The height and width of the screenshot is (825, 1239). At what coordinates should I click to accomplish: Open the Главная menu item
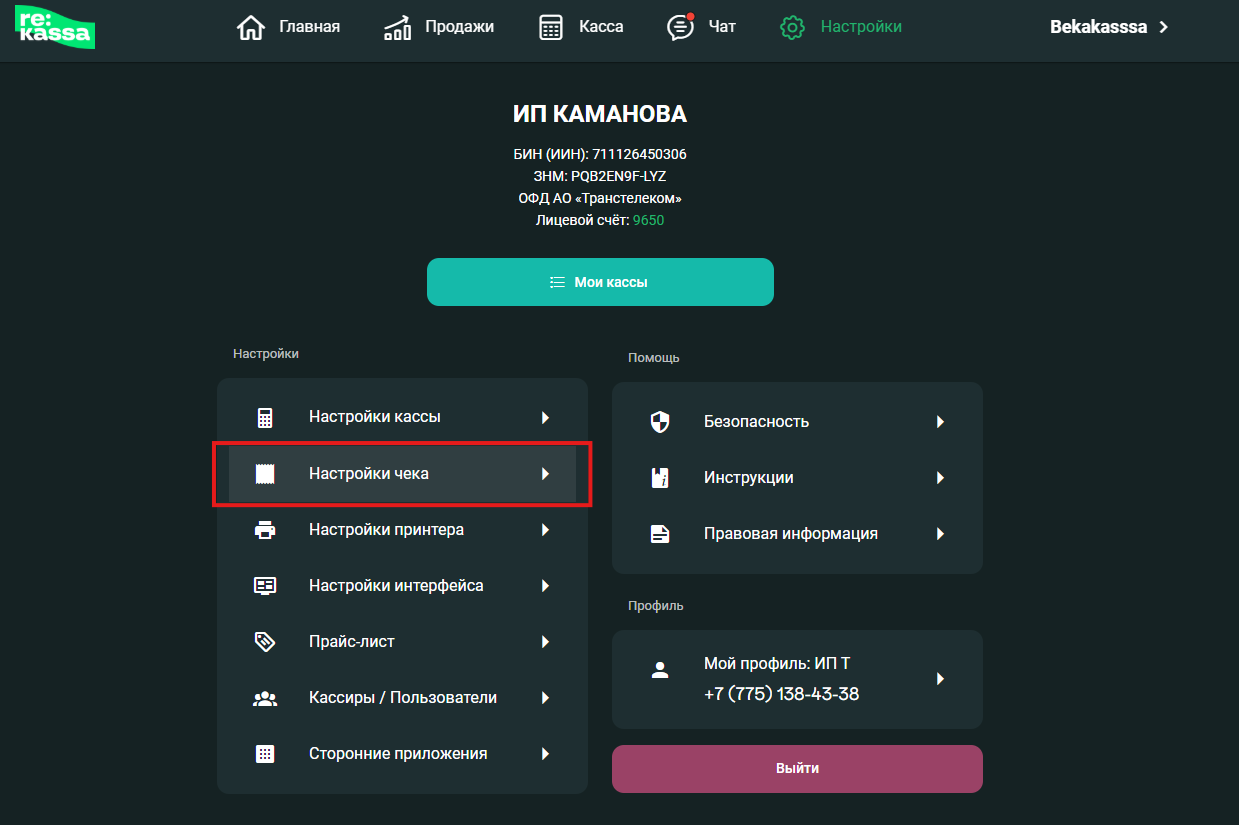point(288,27)
